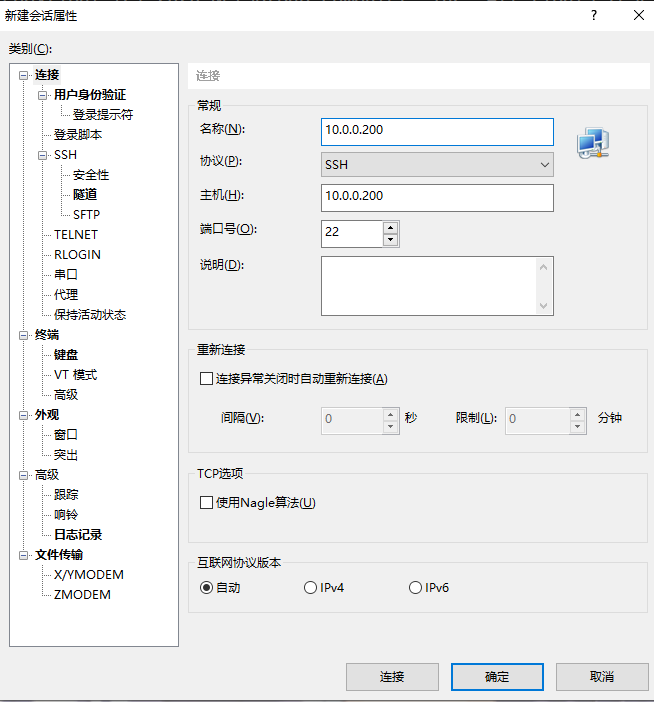This screenshot has height=702, width=654.
Task: Collapse the SSH tree node
Action: (43, 155)
